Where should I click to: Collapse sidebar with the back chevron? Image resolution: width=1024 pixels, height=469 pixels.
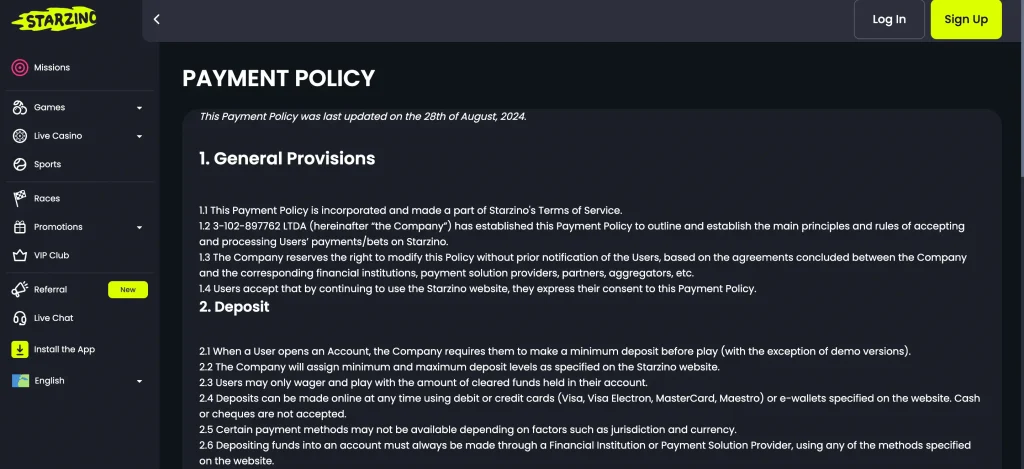tap(157, 20)
